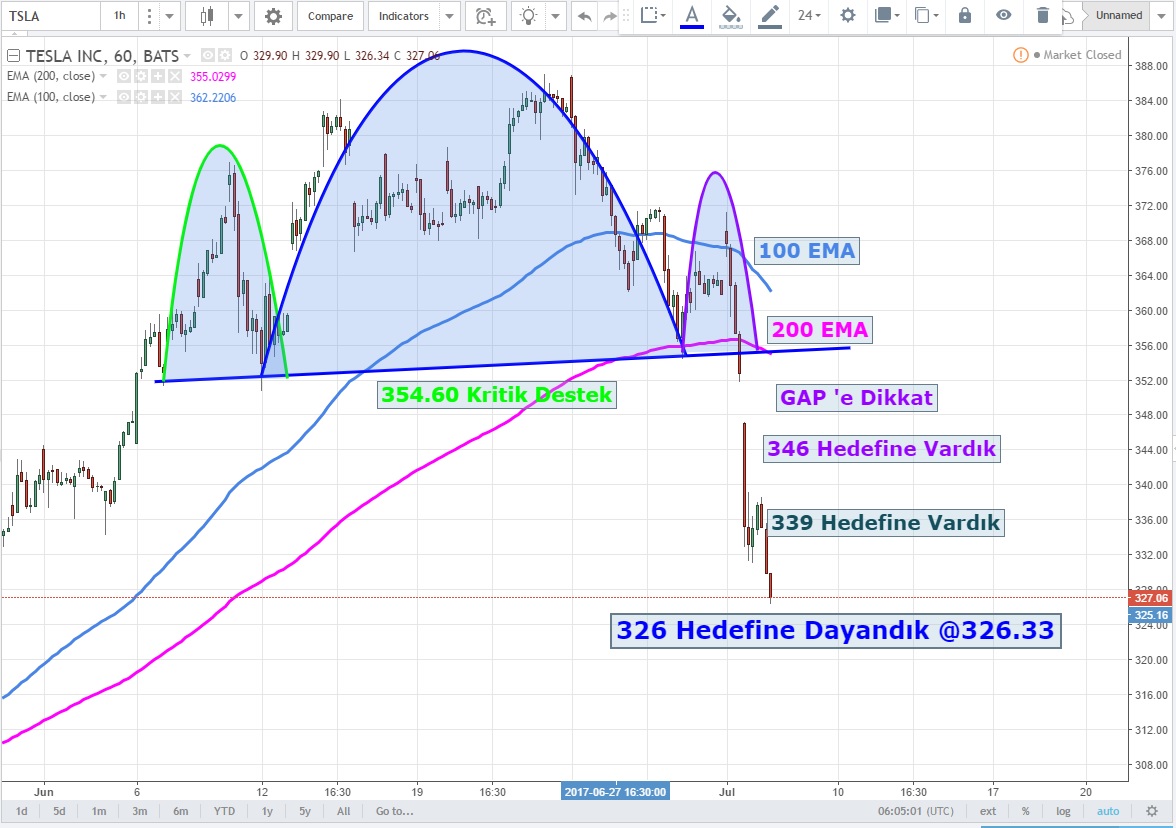This screenshot has height=828, width=1176.
Task: Create alert with alarm clock icon
Action: [x=485, y=16]
